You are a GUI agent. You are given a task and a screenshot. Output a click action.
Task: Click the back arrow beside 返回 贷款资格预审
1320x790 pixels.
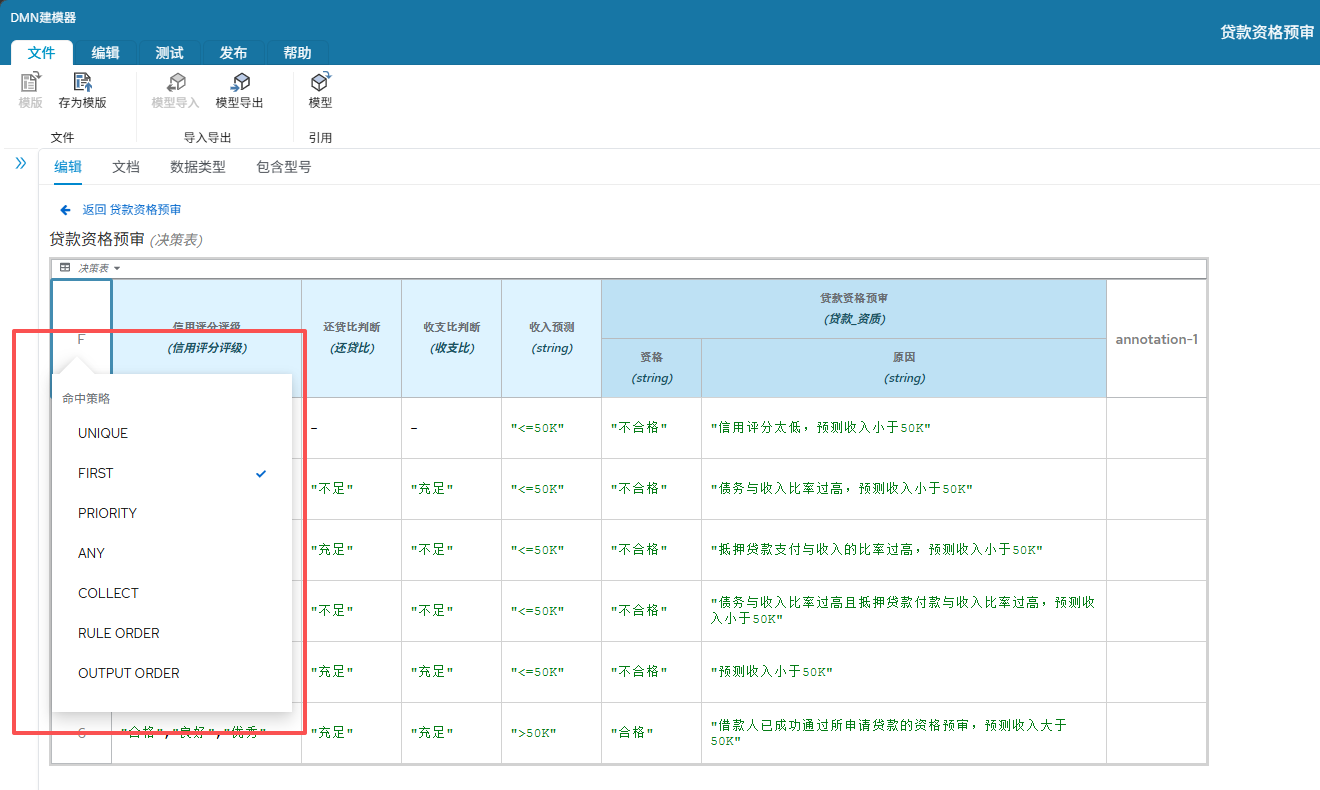pos(65,210)
